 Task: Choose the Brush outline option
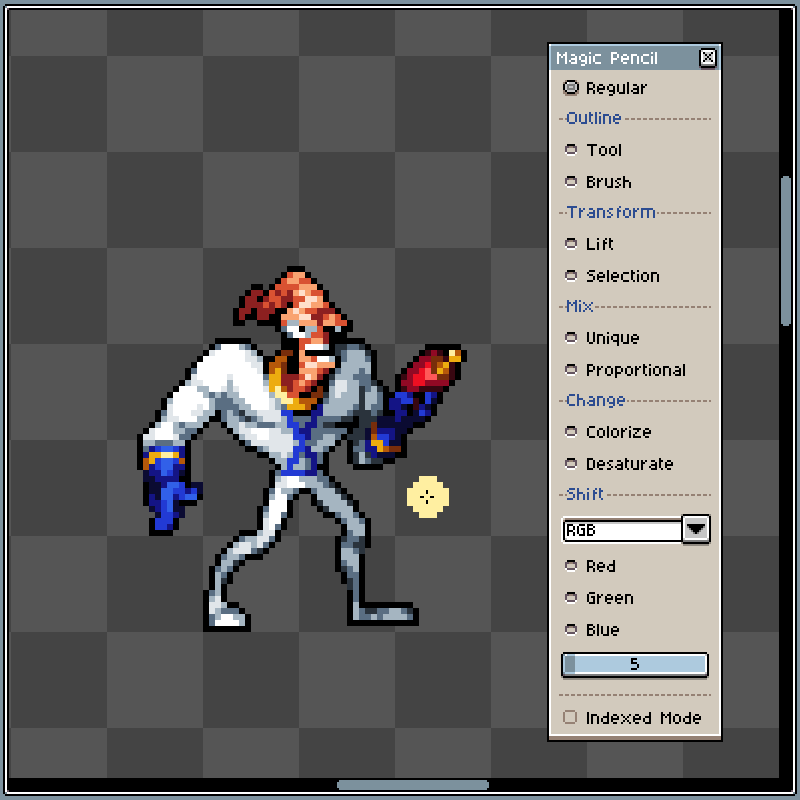(x=598, y=182)
